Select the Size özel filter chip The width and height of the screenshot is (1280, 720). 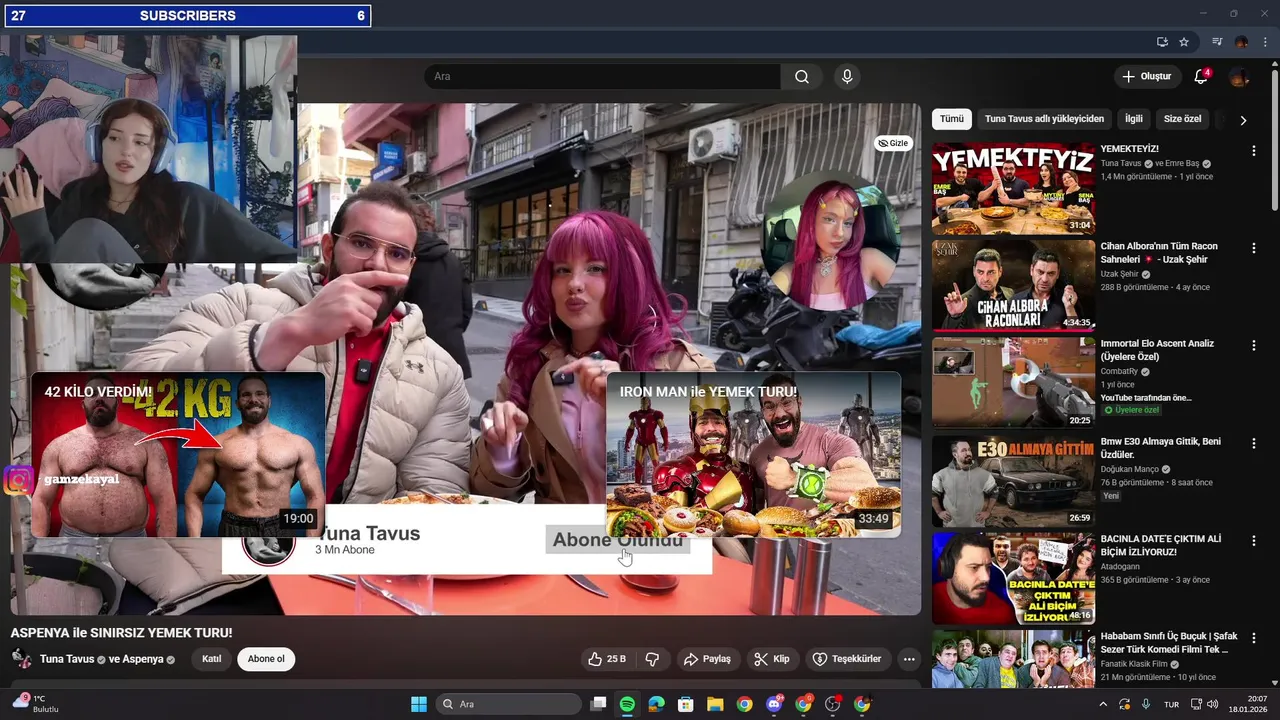click(1183, 119)
